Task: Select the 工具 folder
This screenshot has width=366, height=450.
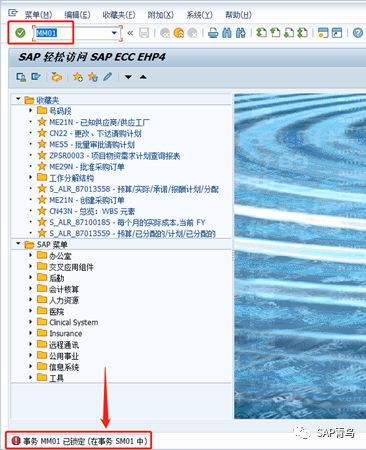Action: (x=56, y=378)
